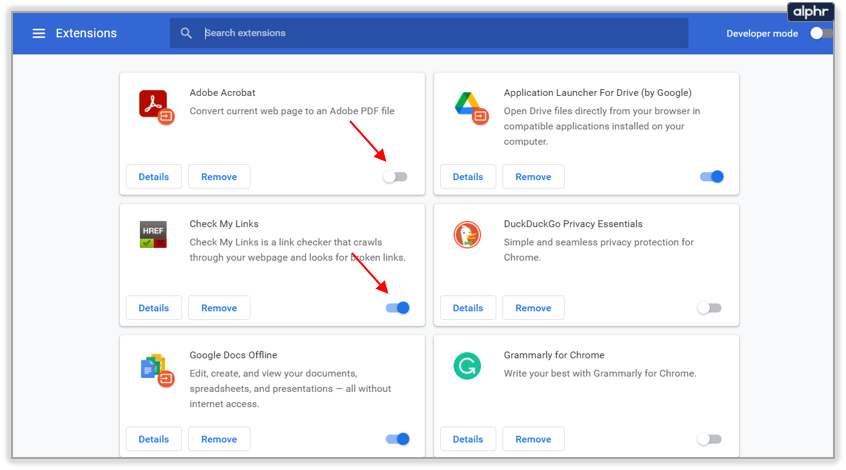Click 'Write your best with Grammarly' description
This screenshot has height=470, width=846.
coord(600,373)
